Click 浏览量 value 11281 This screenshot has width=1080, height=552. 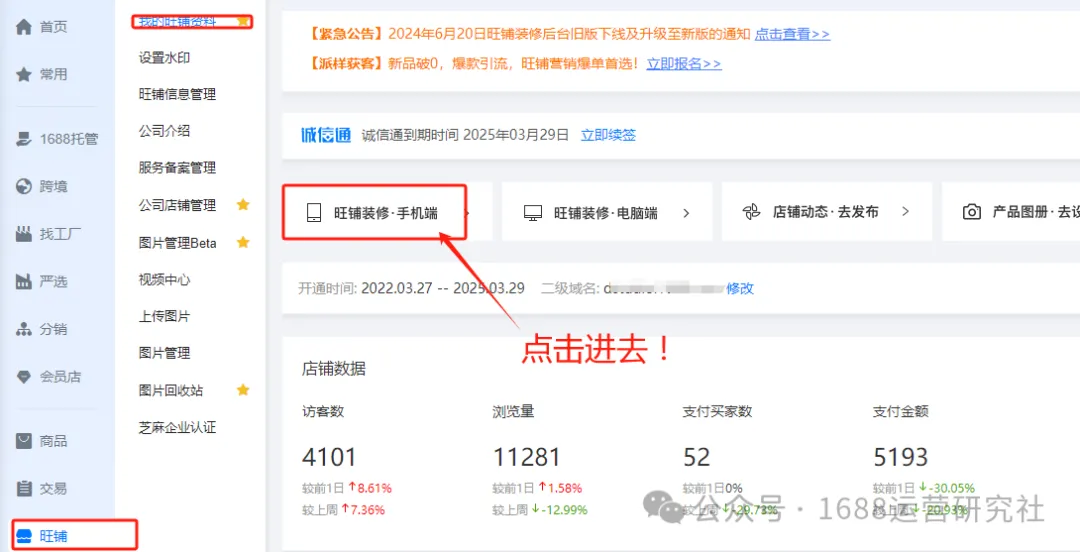coord(526,457)
